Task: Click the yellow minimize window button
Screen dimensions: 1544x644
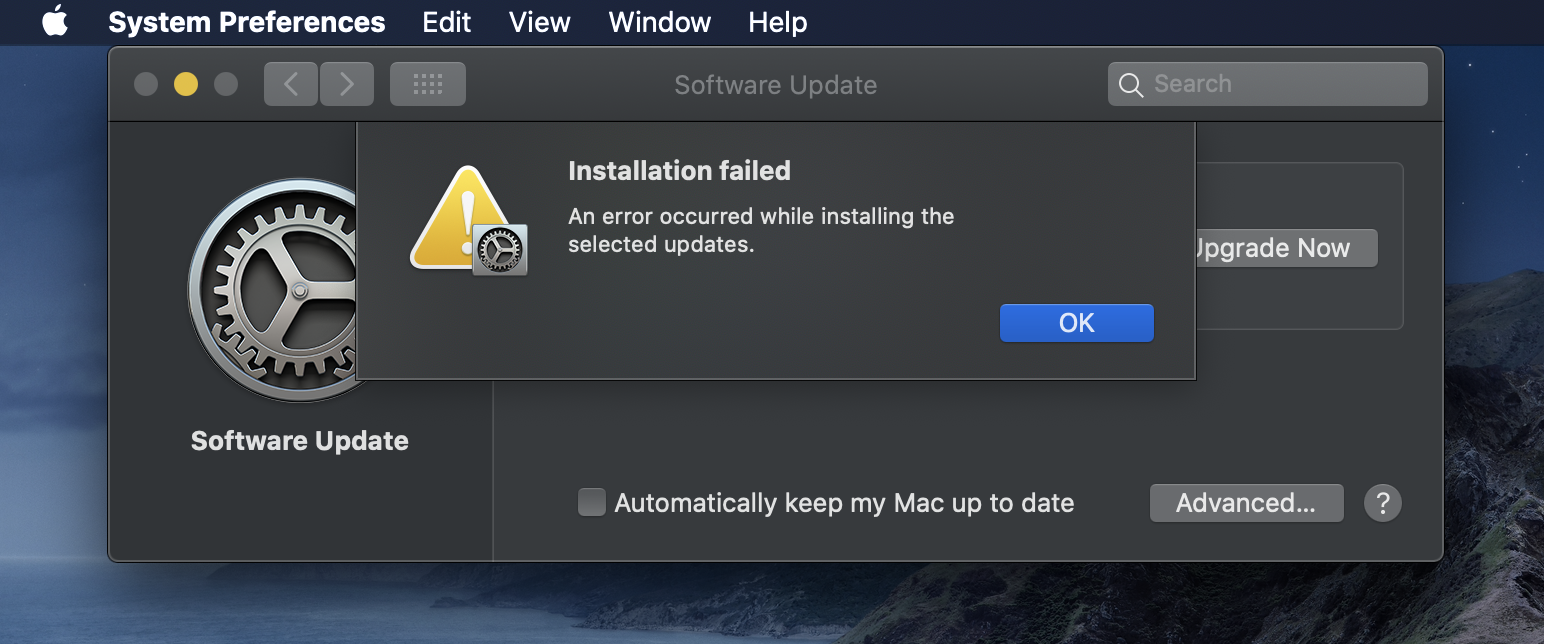Action: pos(186,84)
